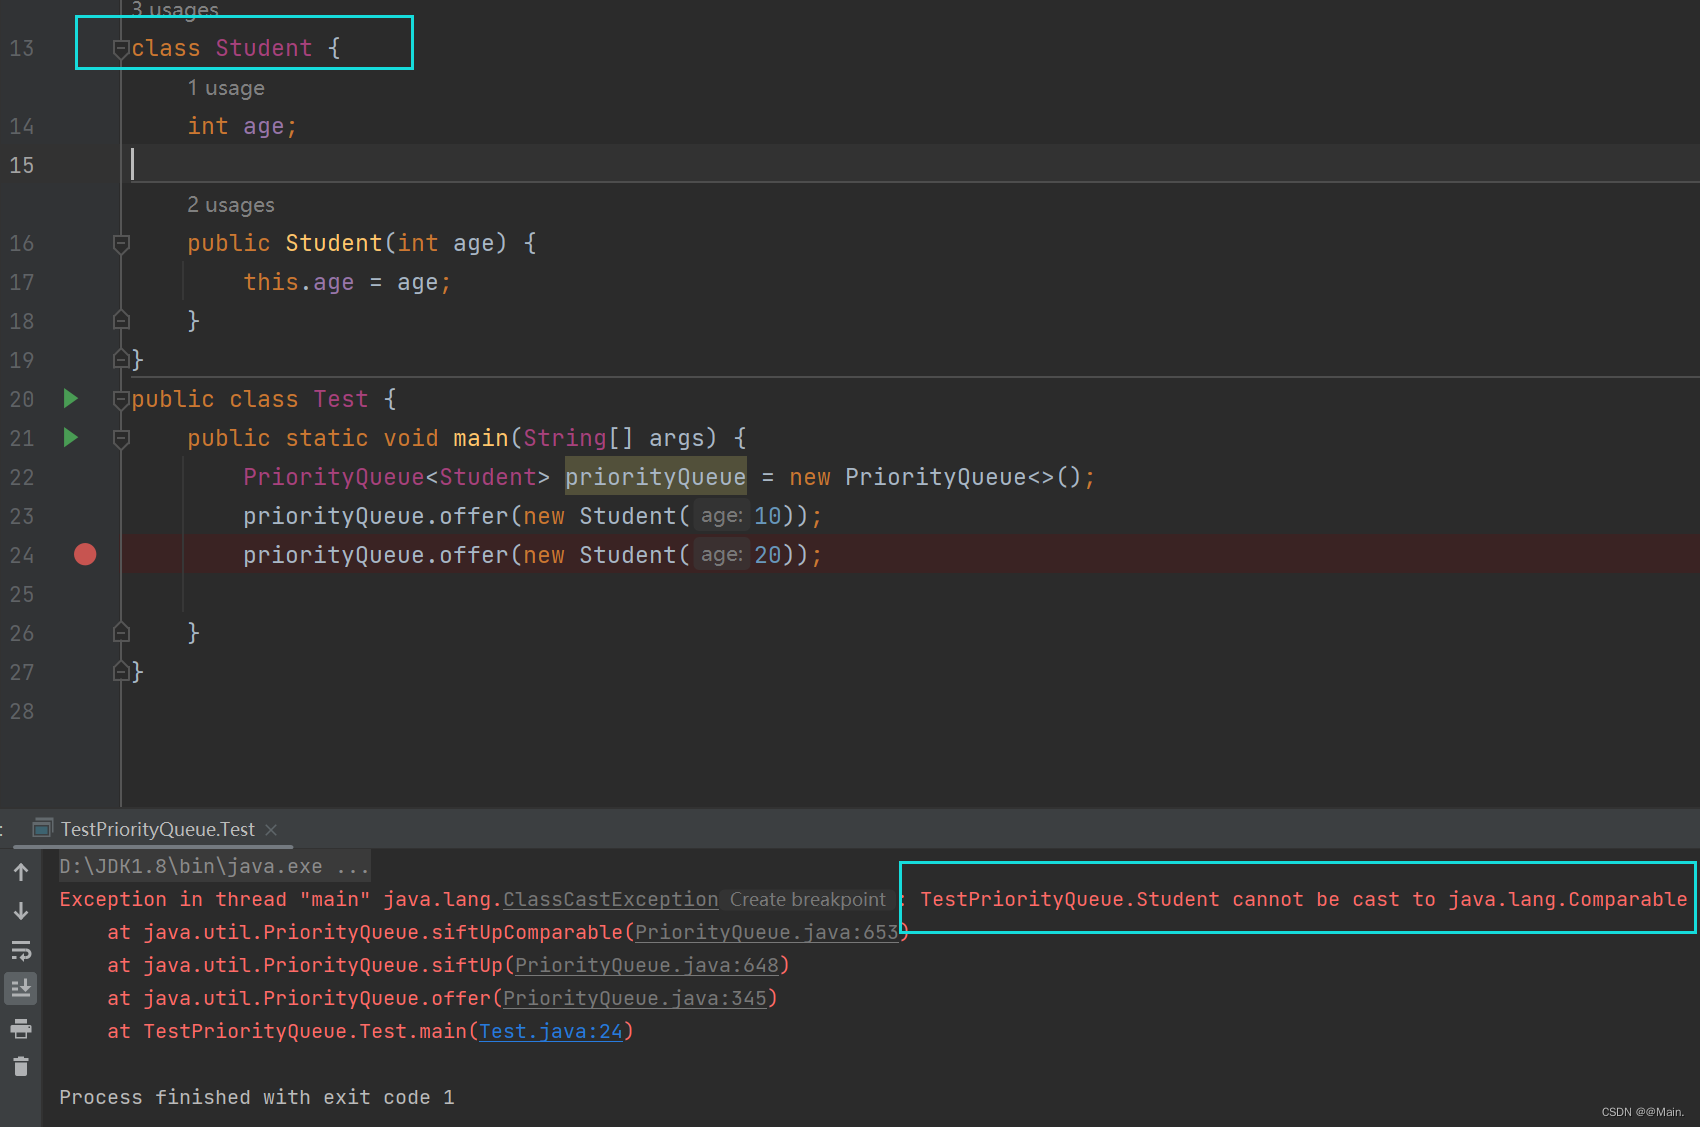Clear console with the trash icon
This screenshot has width=1700, height=1127.
click(21, 1067)
